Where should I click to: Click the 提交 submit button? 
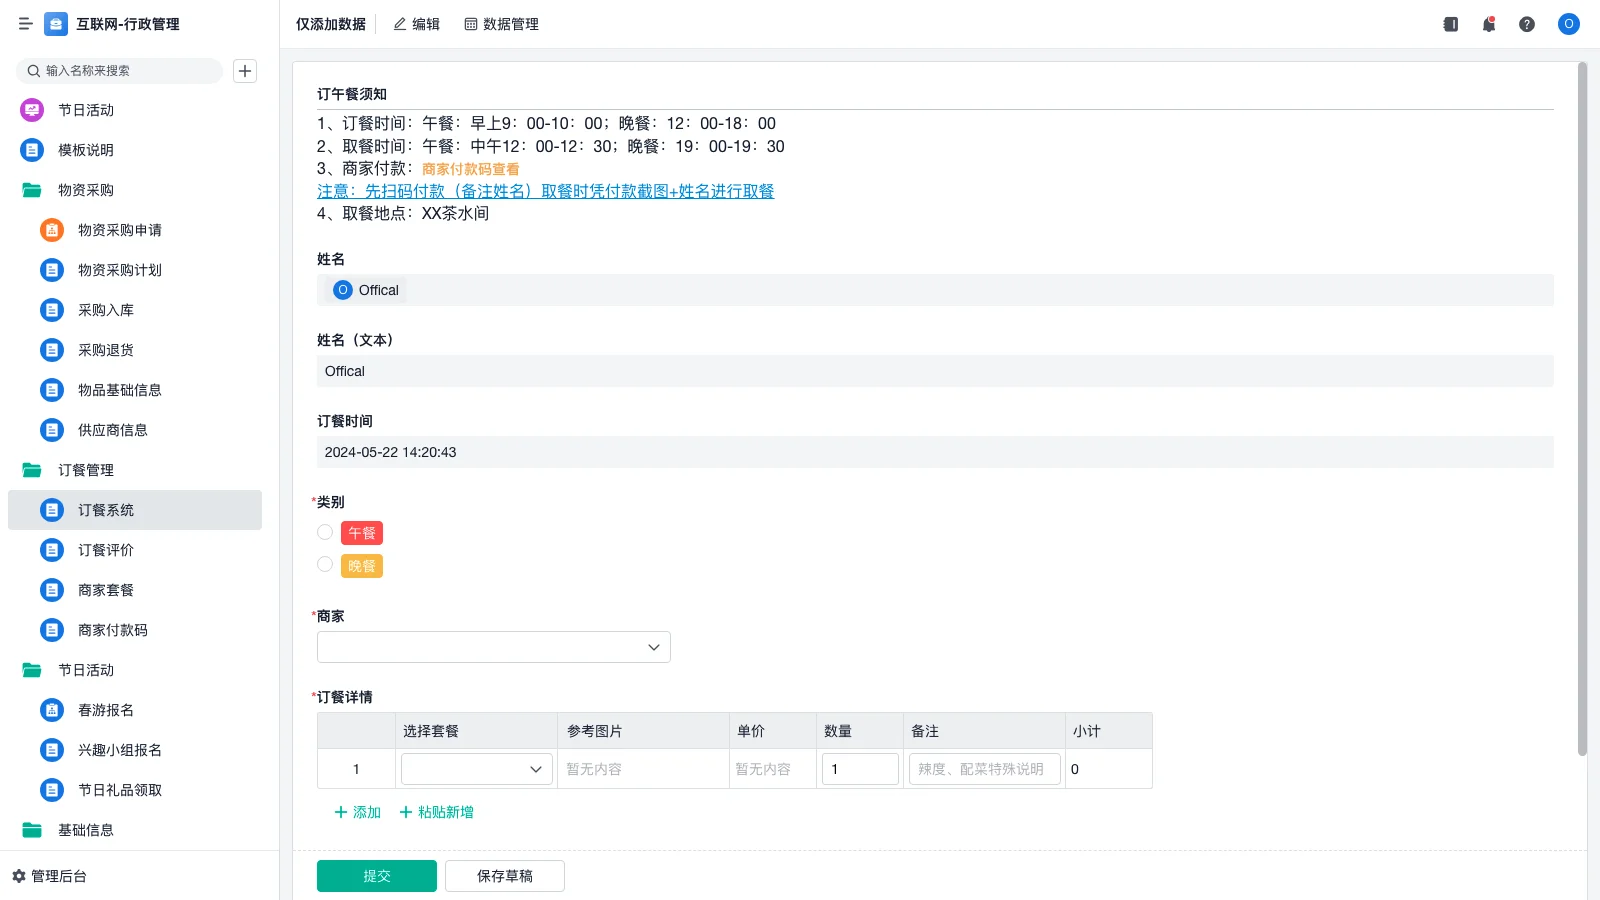tap(377, 875)
